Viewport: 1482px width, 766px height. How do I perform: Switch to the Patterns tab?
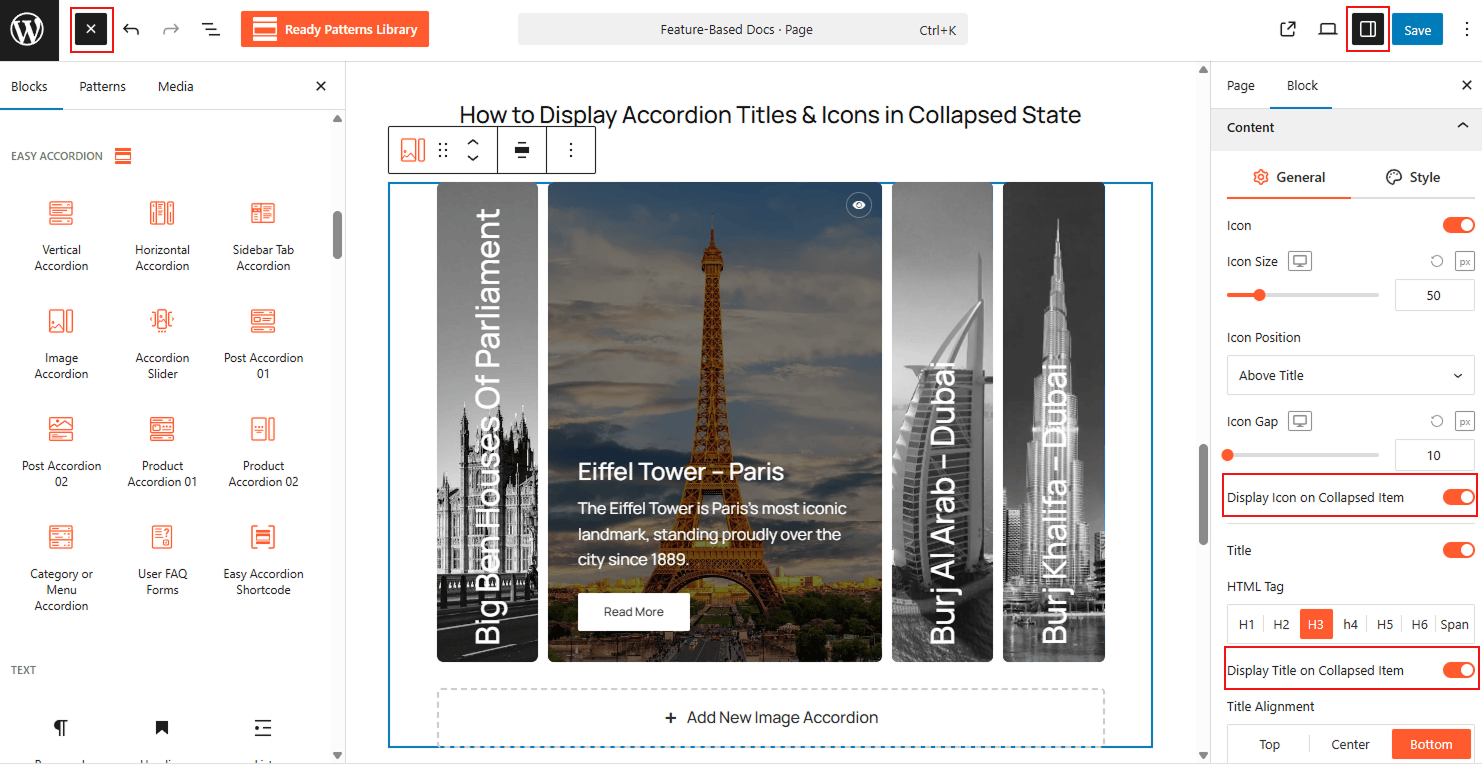pyautogui.click(x=102, y=86)
